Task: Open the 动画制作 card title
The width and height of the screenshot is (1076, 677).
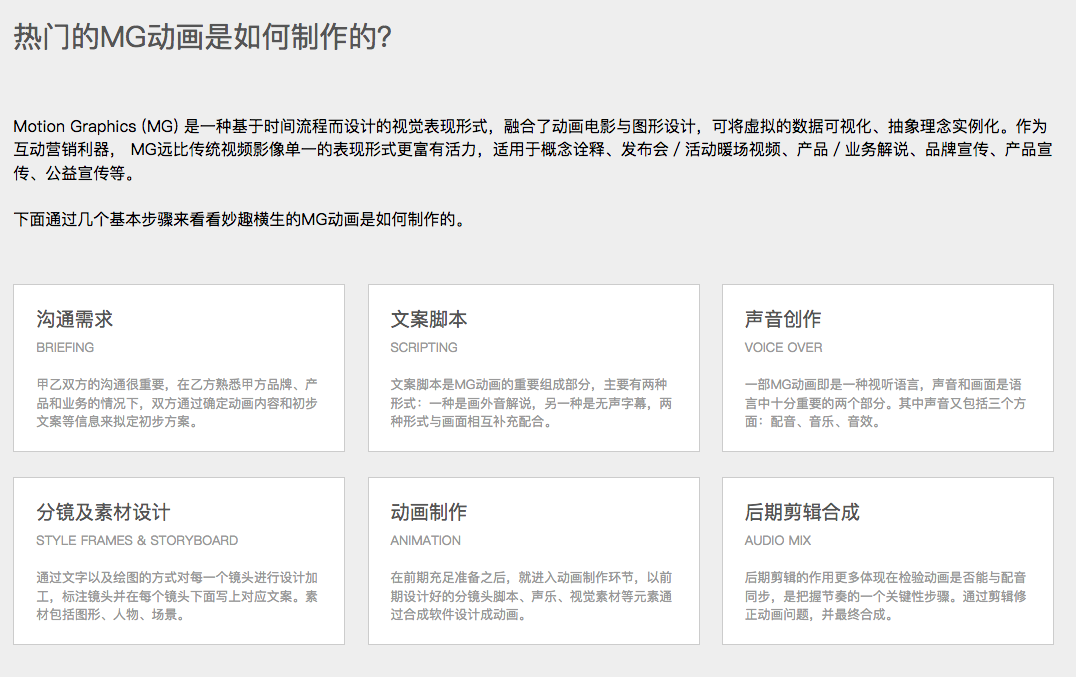Action: point(429,512)
